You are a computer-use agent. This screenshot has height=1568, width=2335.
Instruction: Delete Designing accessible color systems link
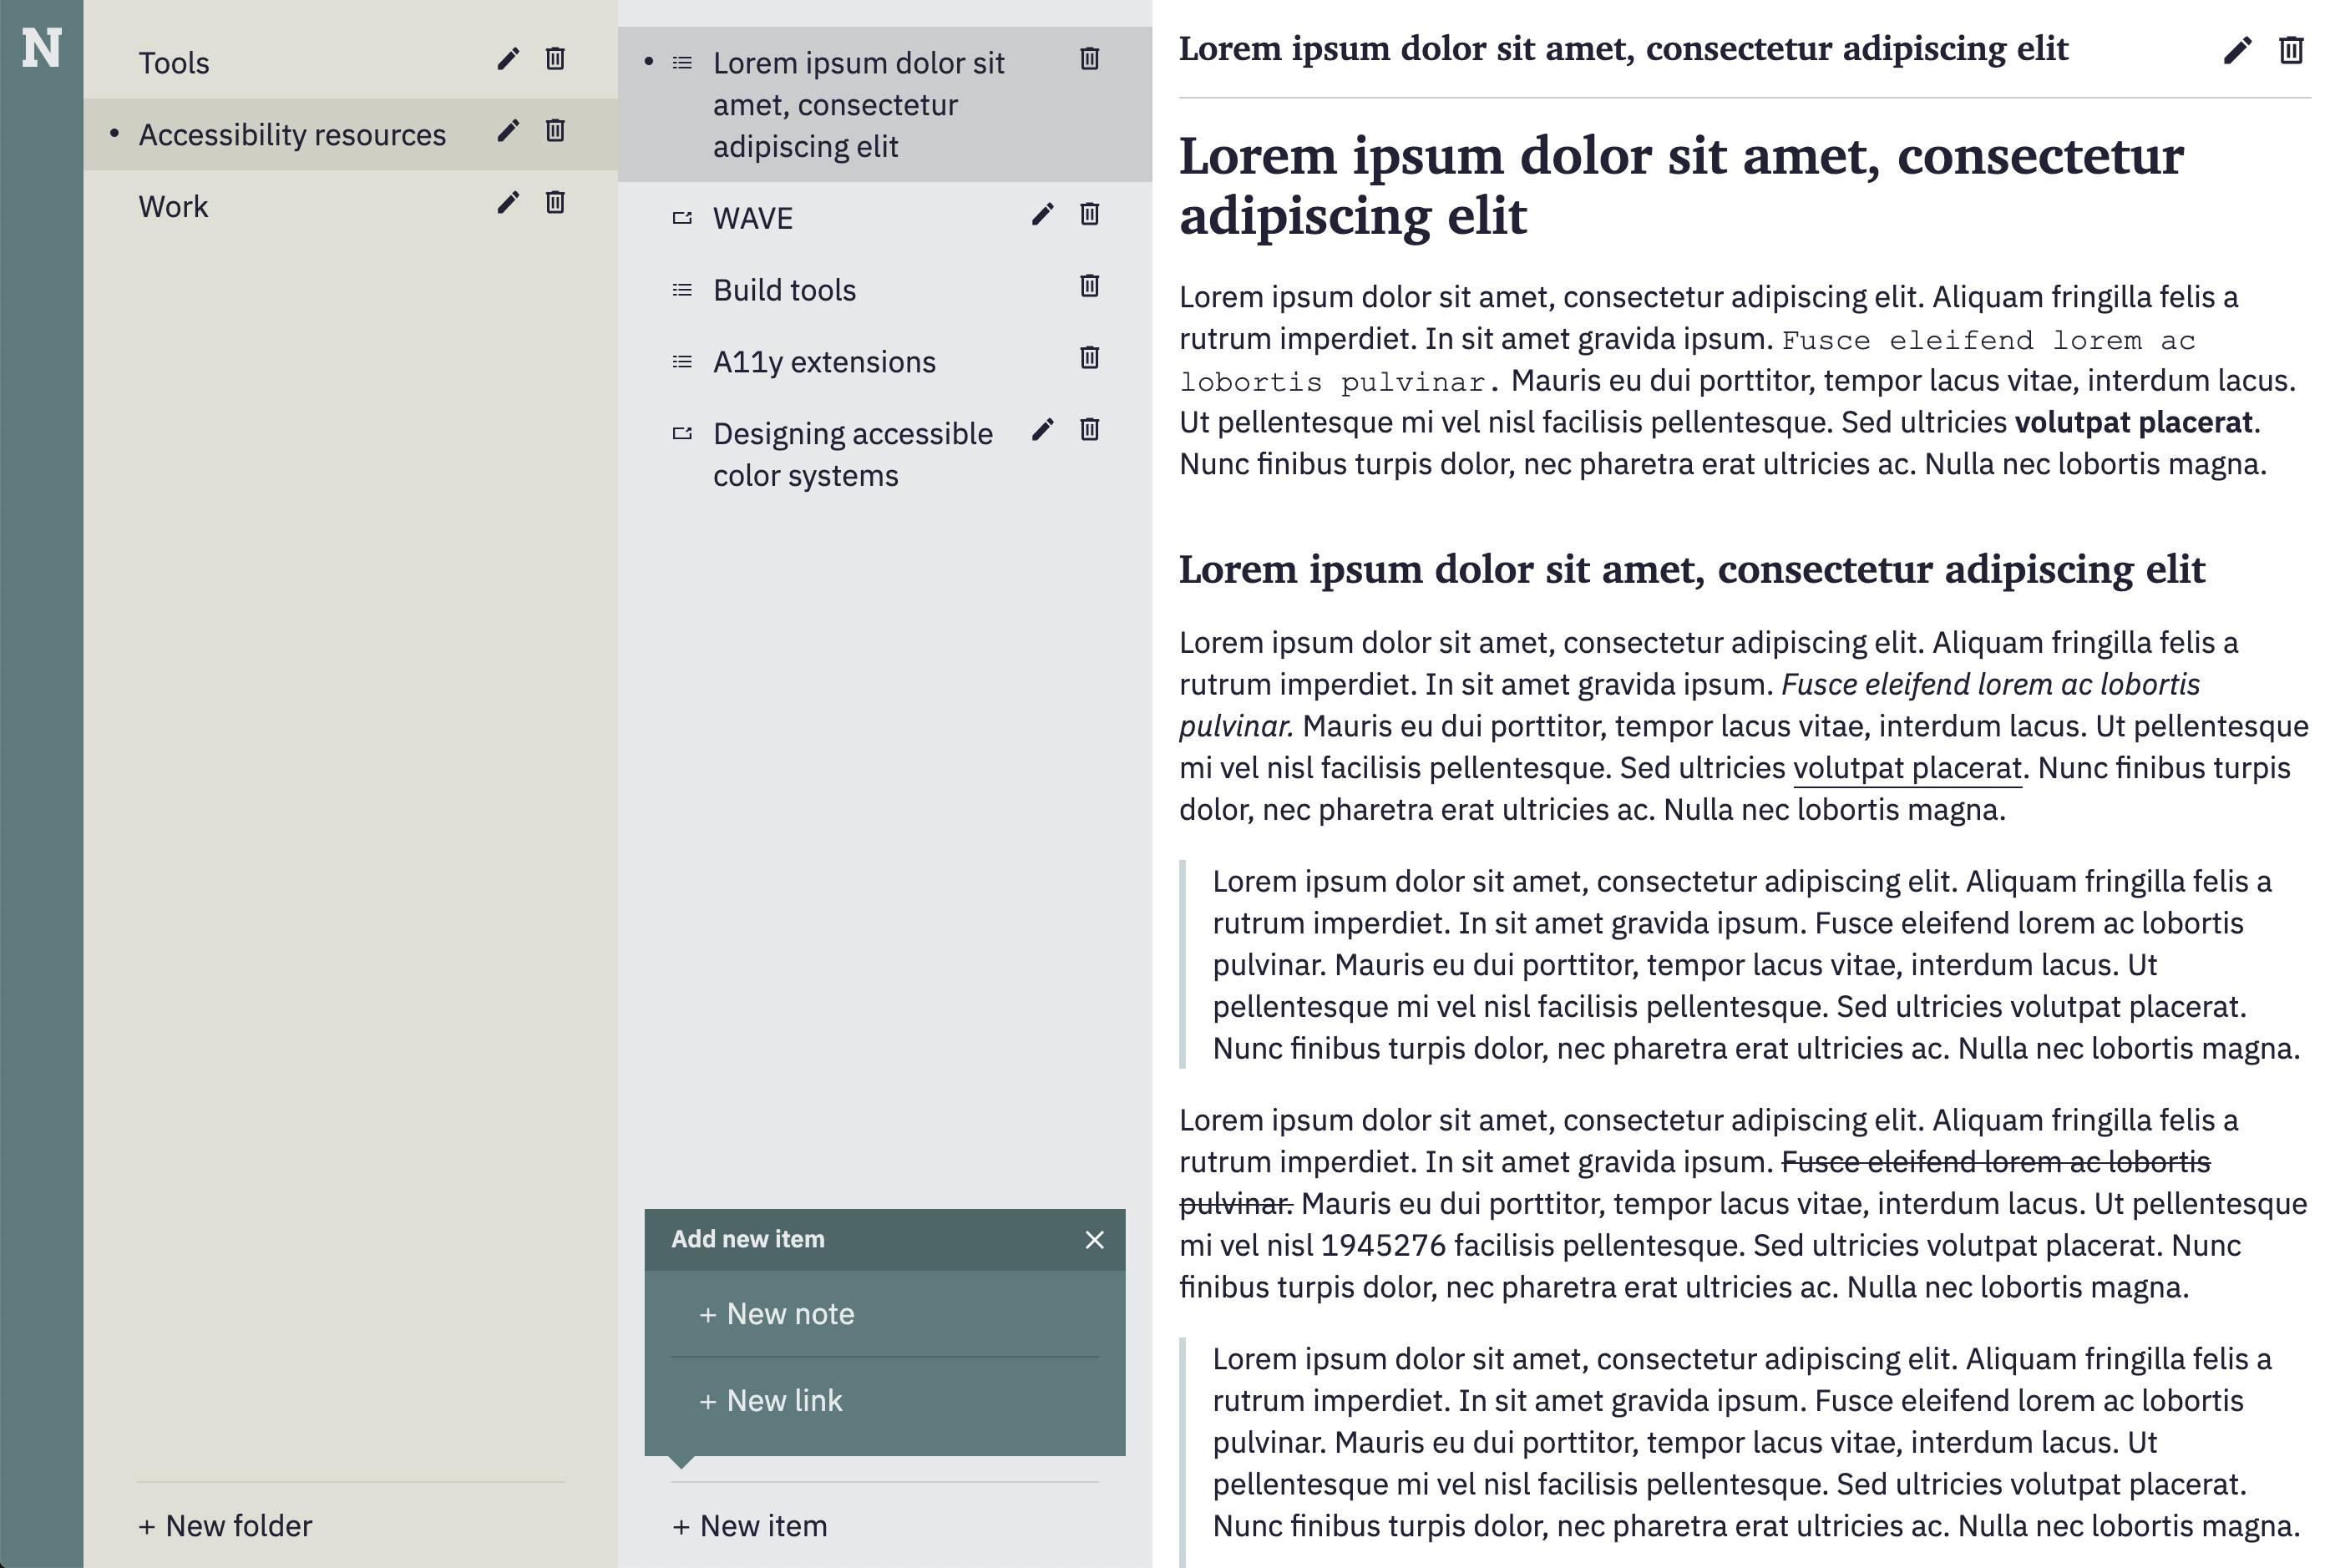click(1090, 430)
